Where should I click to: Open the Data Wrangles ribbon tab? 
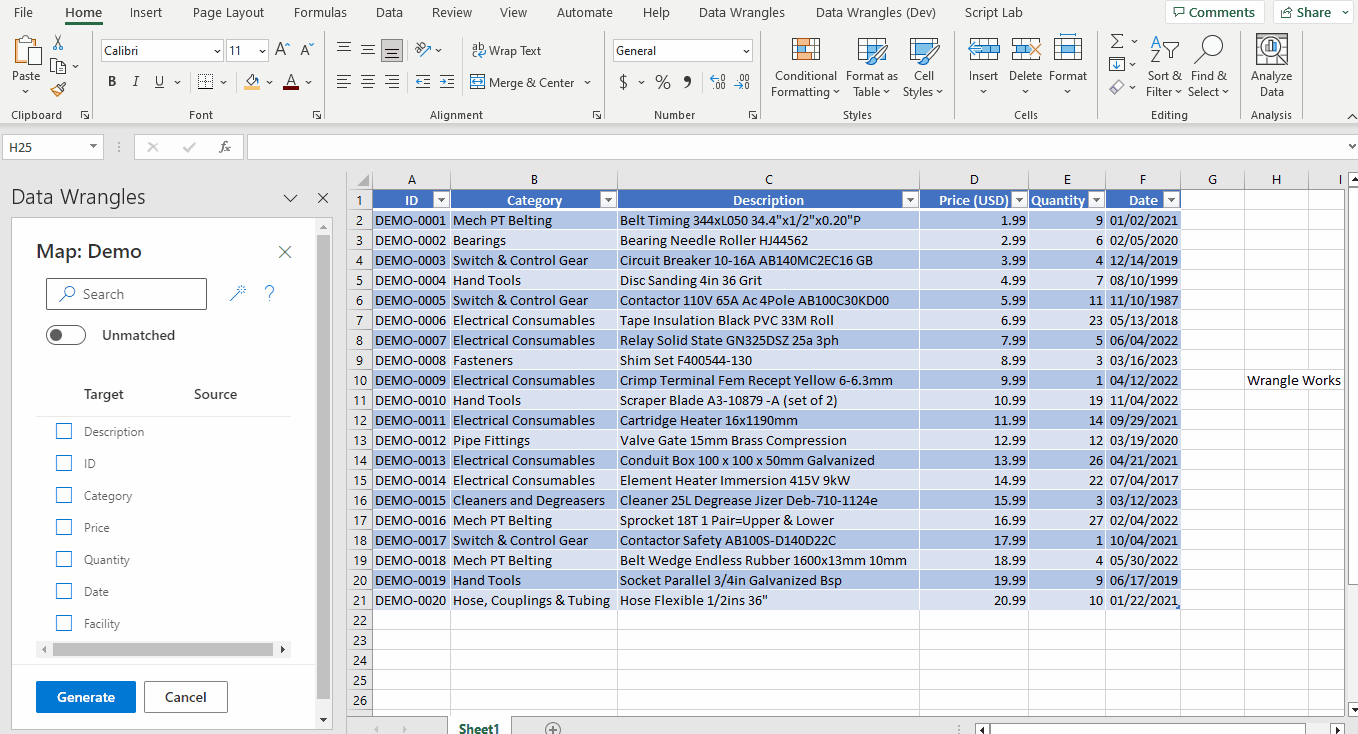click(x=741, y=13)
